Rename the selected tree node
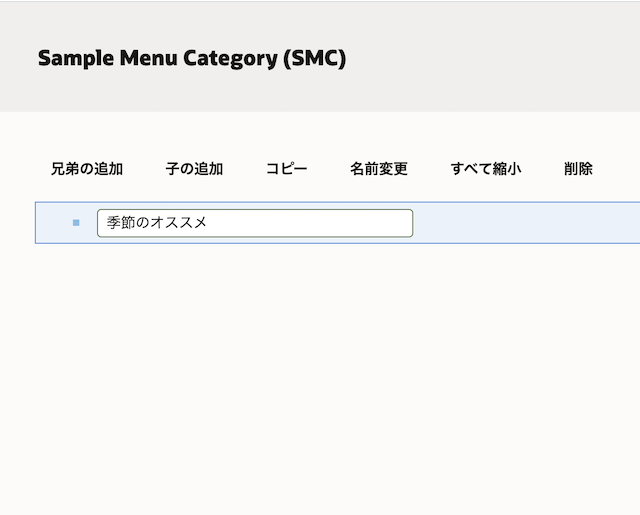The image size is (640, 515). [379, 169]
